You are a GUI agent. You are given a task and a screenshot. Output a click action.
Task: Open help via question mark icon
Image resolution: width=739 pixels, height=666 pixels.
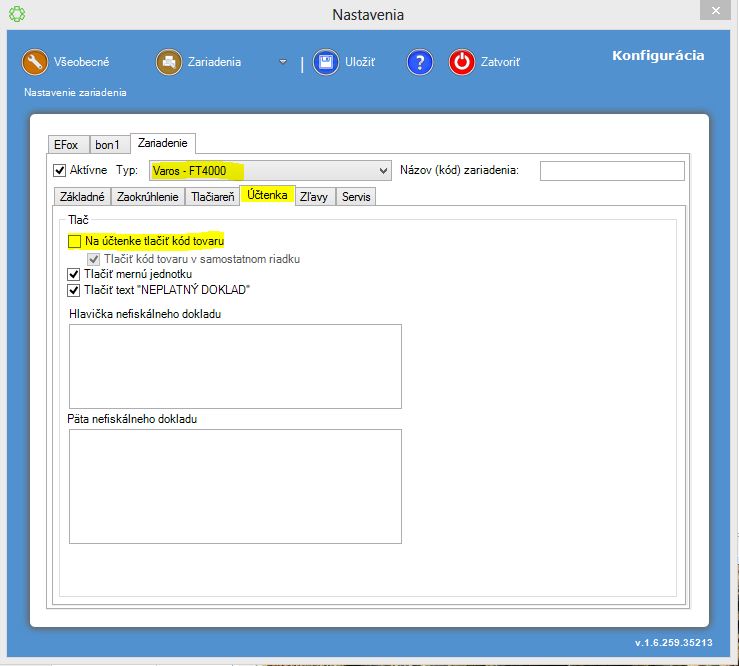pyautogui.click(x=419, y=62)
